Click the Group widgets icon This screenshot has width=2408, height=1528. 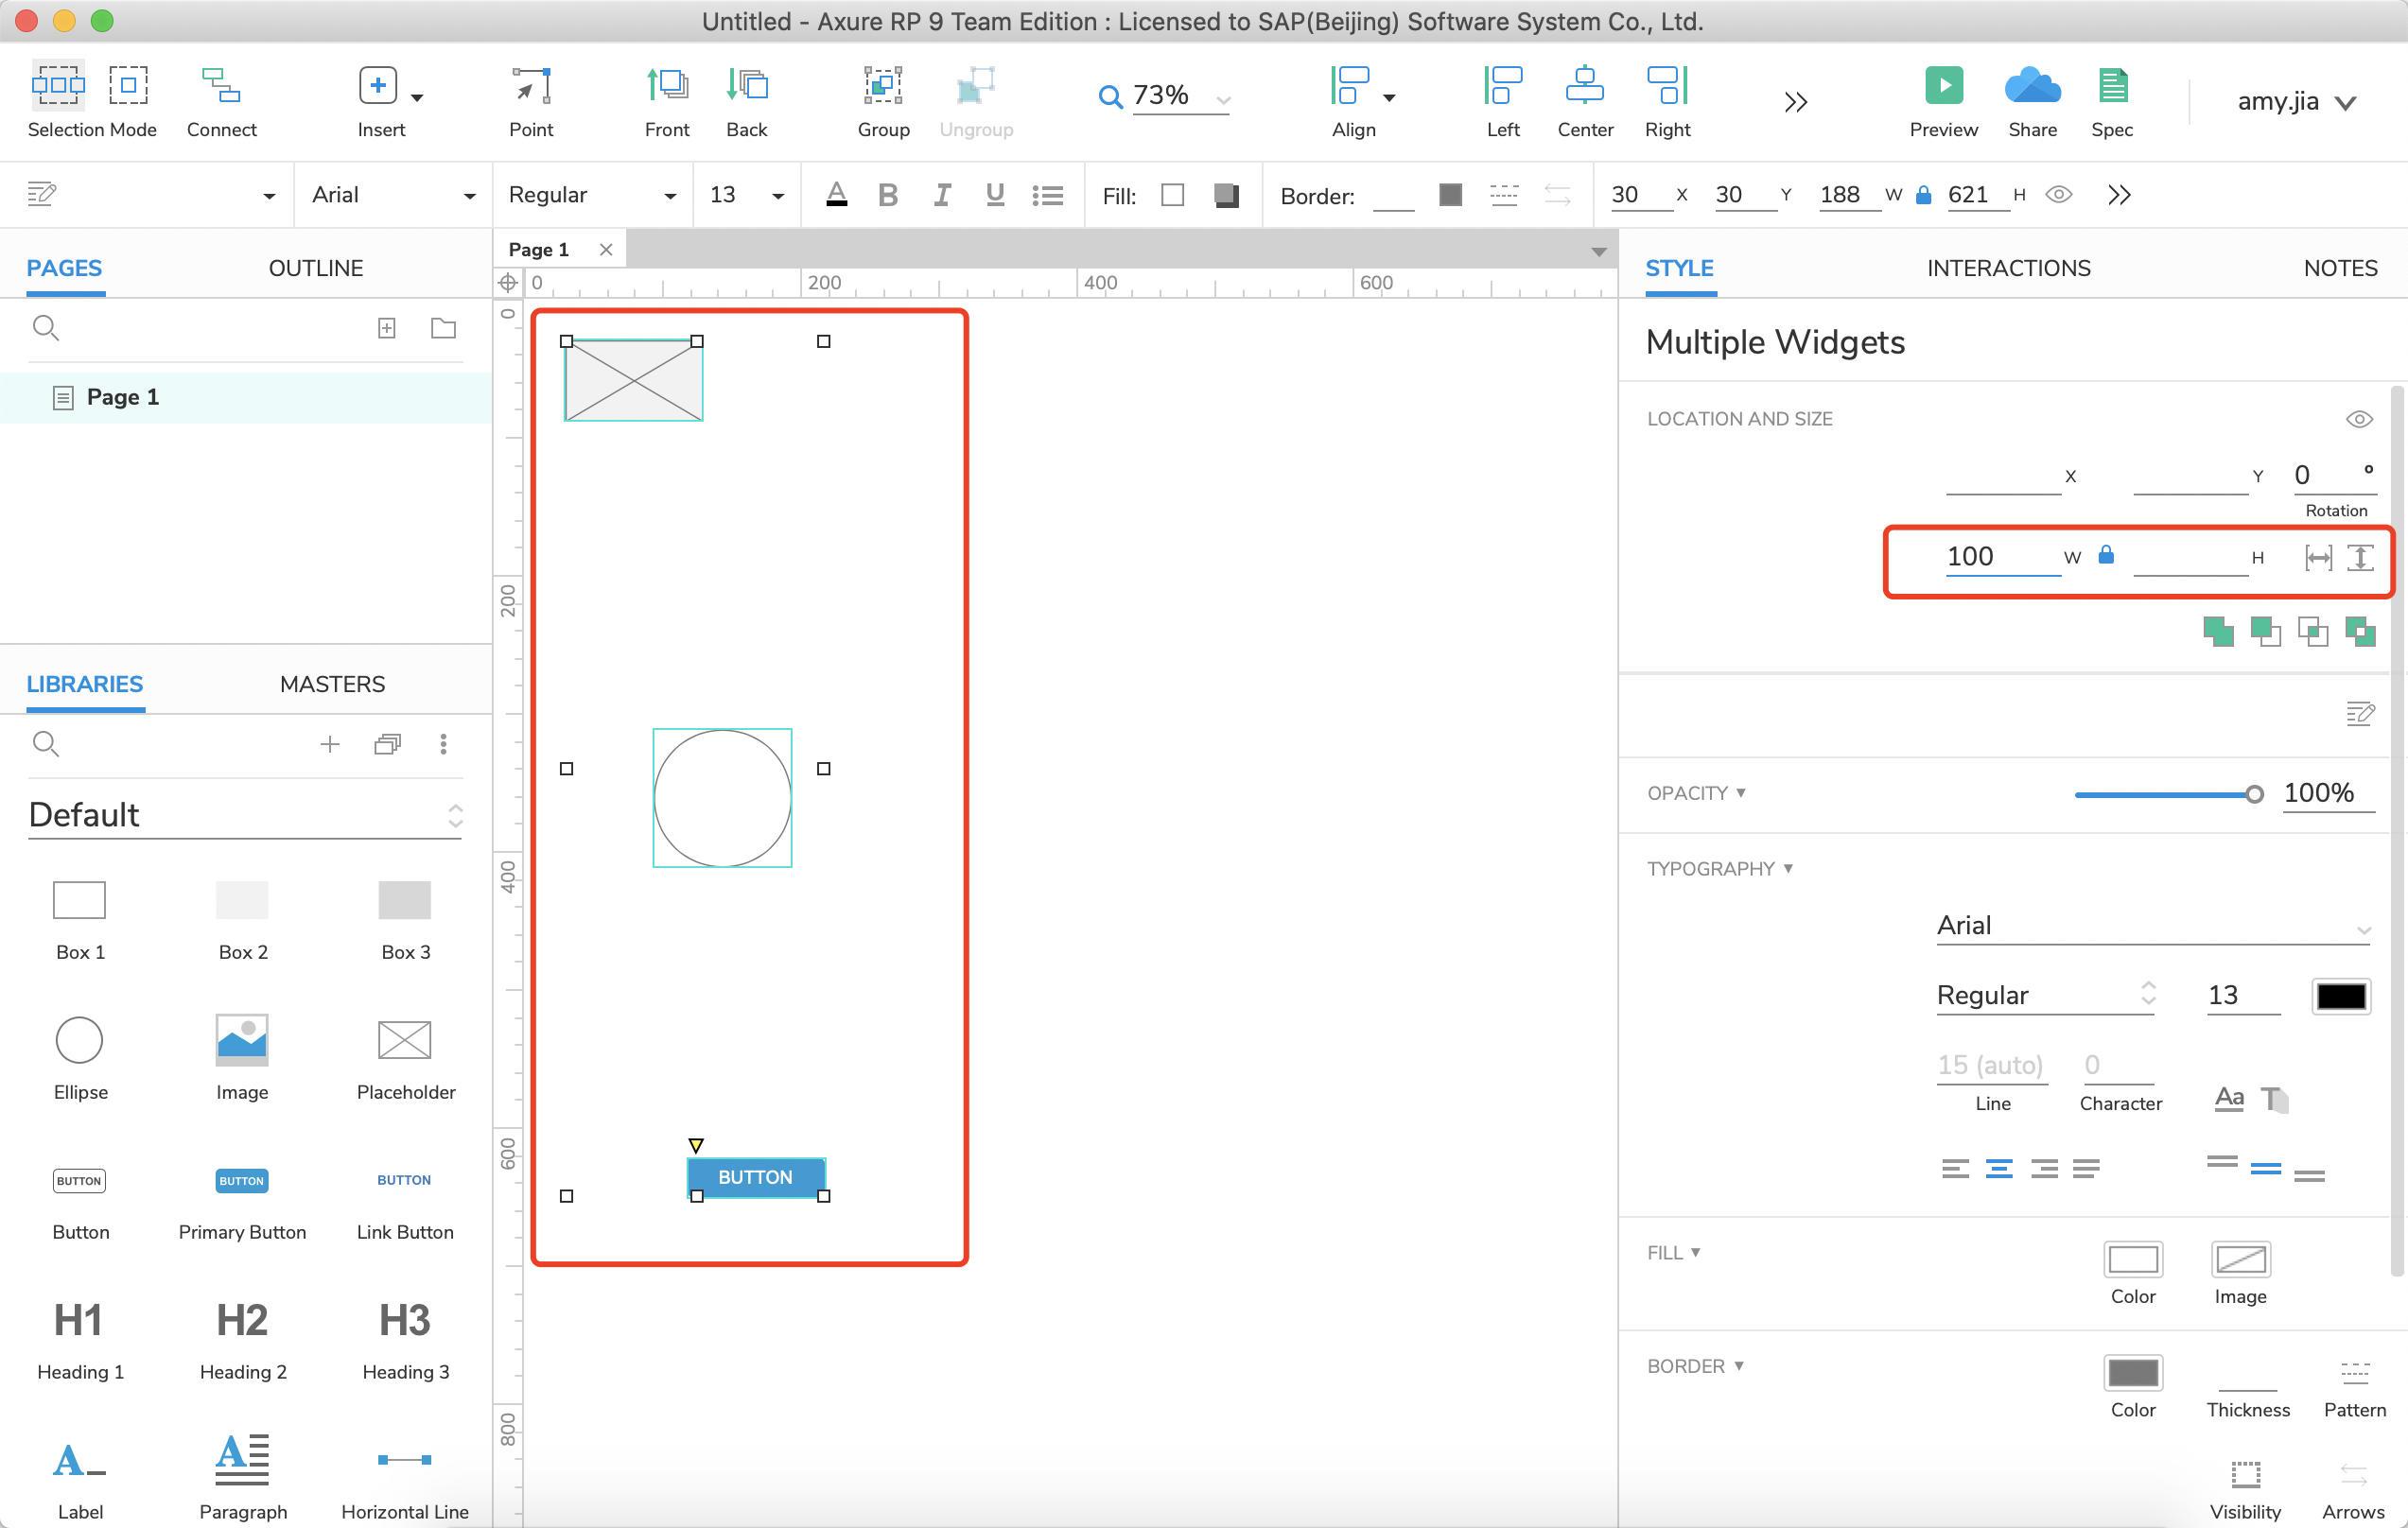[883, 87]
